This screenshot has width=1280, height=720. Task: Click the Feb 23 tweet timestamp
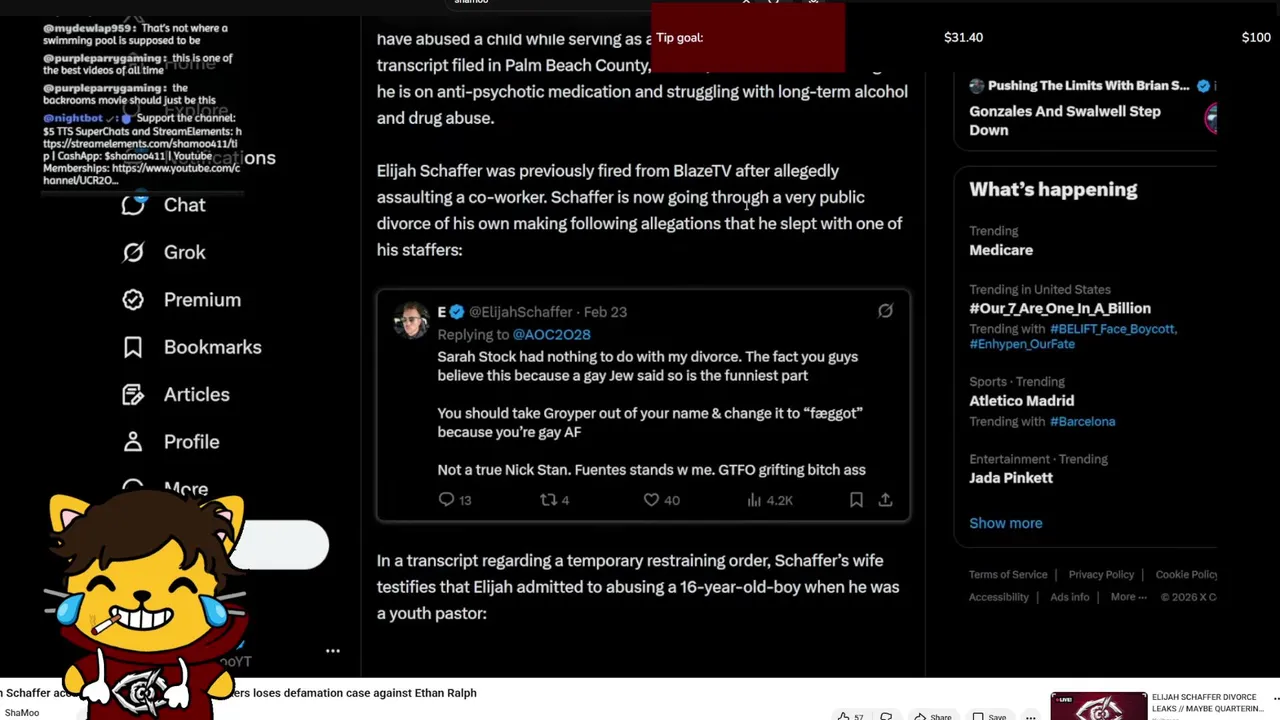tap(605, 312)
